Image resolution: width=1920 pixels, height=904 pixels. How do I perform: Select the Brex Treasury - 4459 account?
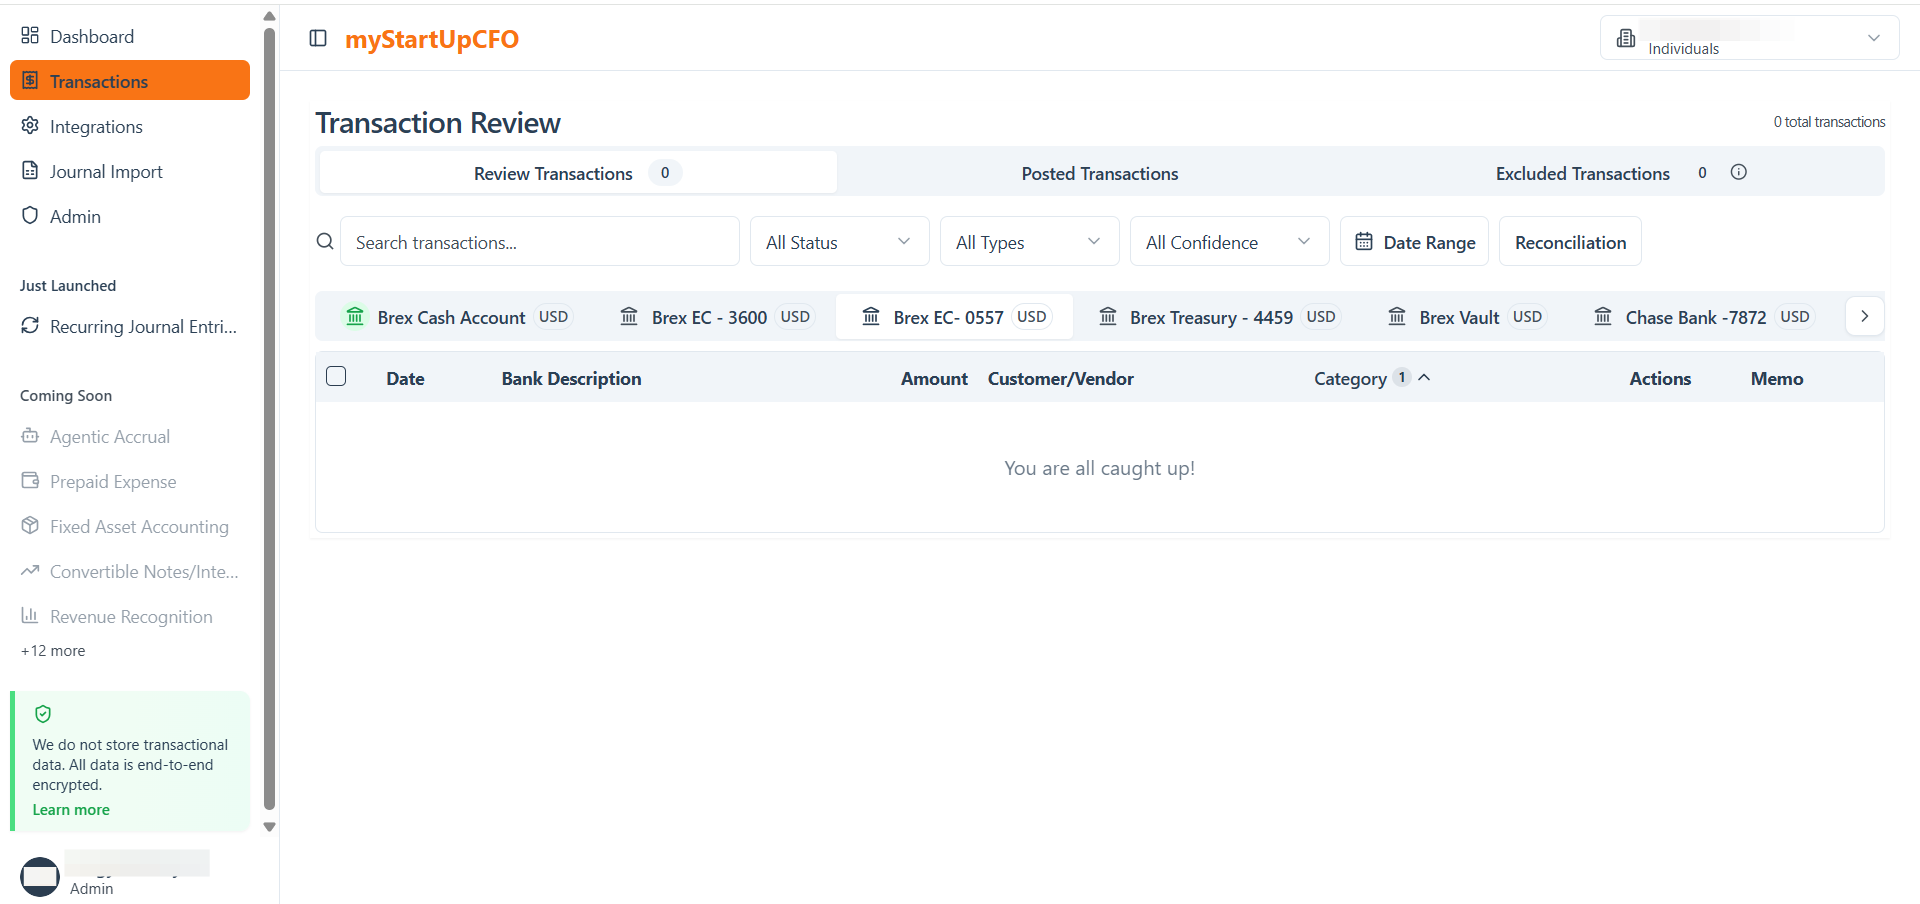pyautogui.click(x=1217, y=317)
